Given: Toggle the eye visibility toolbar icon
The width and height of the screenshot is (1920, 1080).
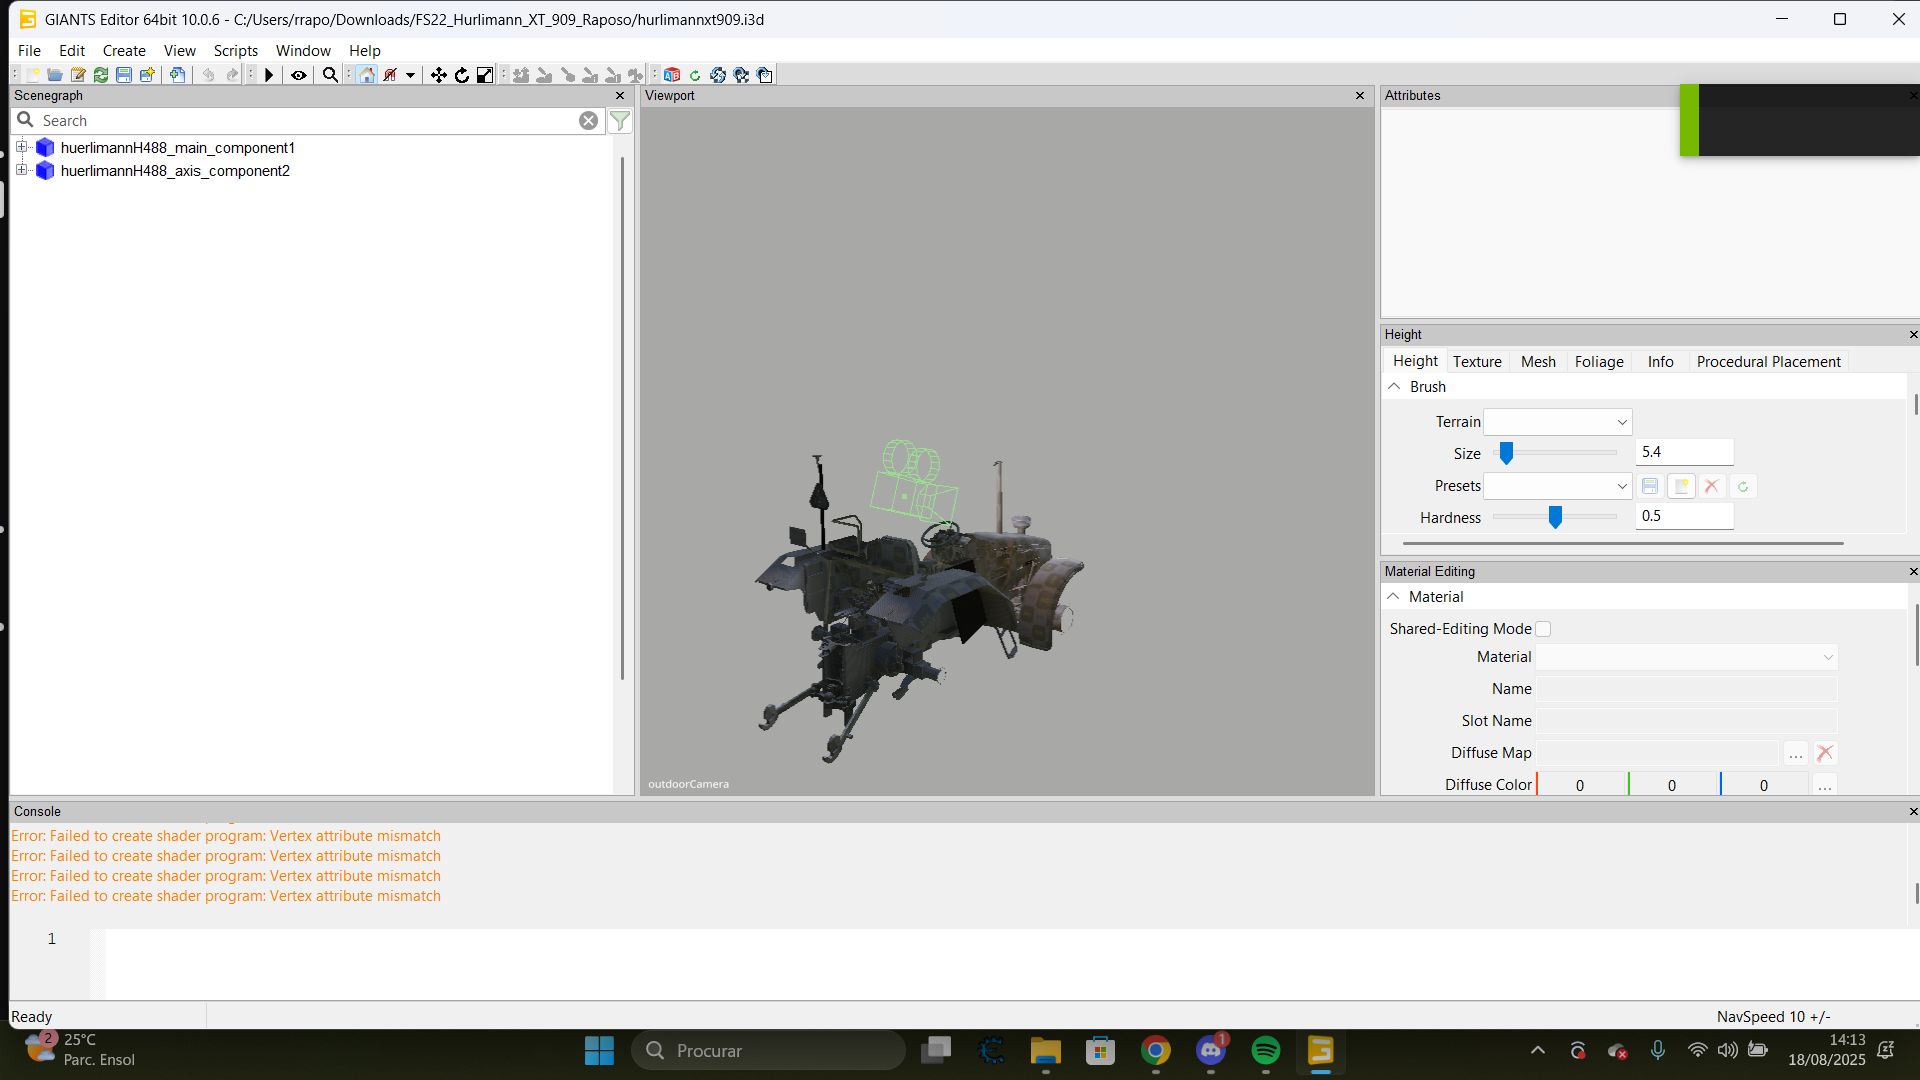Looking at the screenshot, I should (x=298, y=75).
